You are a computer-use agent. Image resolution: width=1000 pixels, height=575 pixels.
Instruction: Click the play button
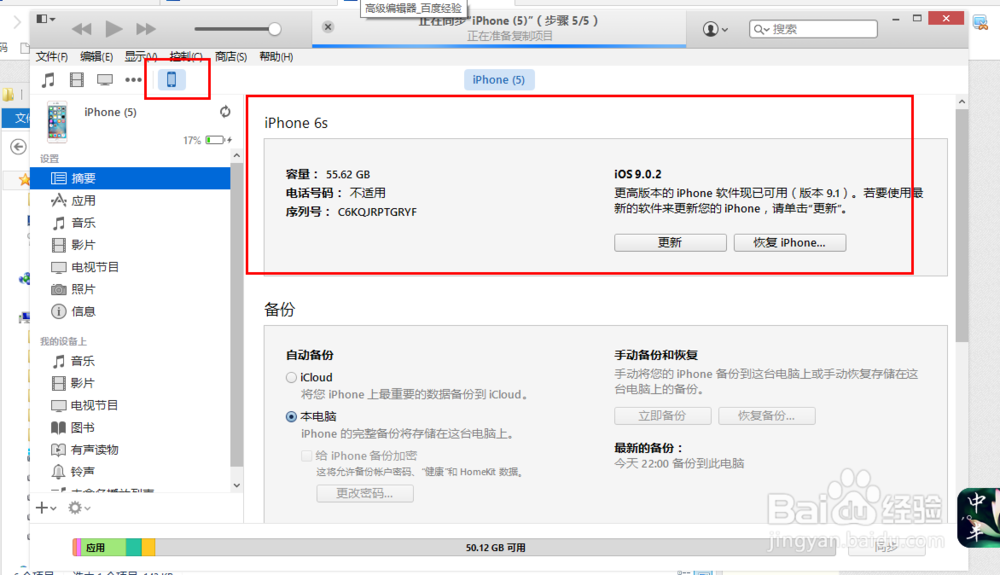coord(114,29)
